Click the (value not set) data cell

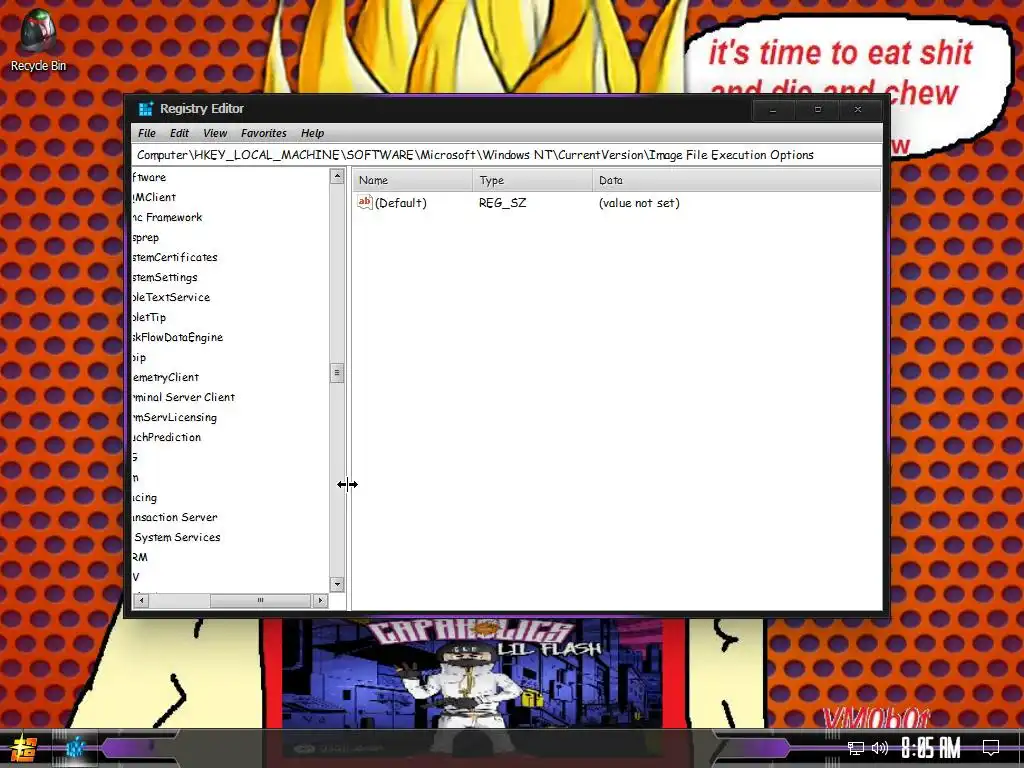[x=639, y=203]
